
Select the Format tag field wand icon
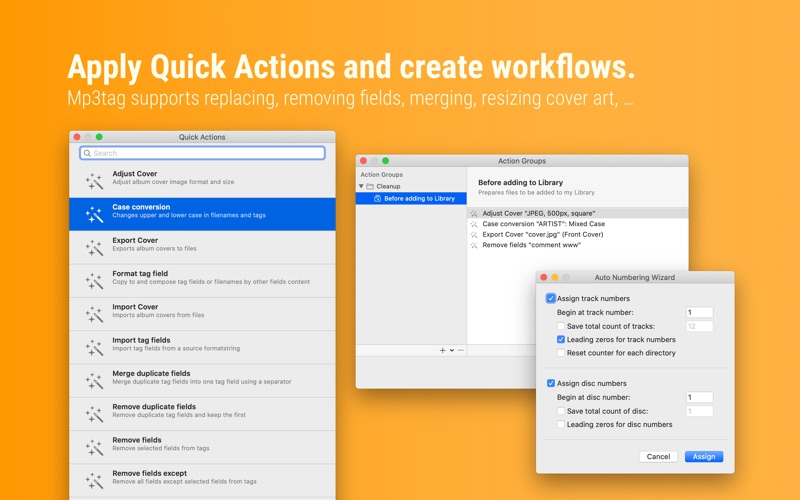tap(94, 281)
